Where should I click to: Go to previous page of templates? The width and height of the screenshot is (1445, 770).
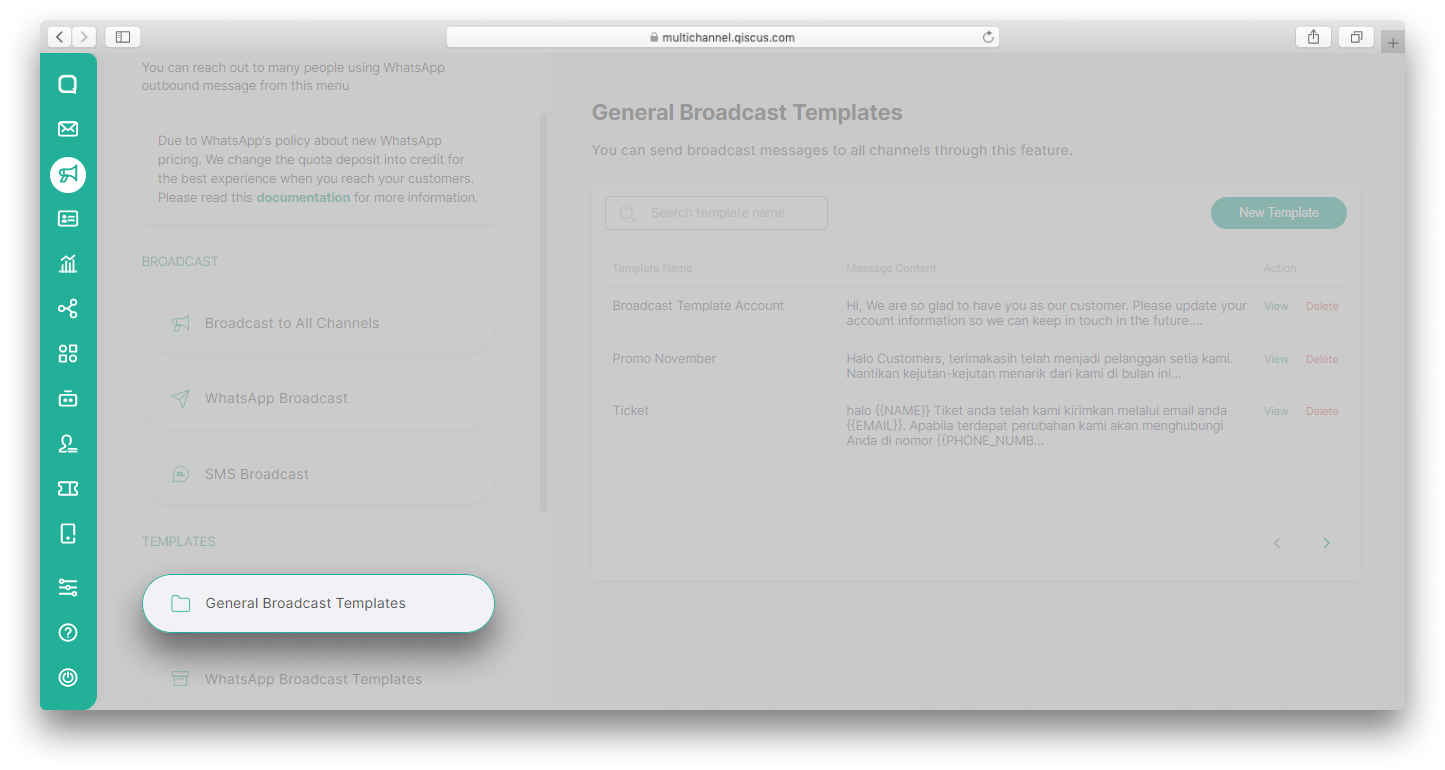click(1277, 543)
